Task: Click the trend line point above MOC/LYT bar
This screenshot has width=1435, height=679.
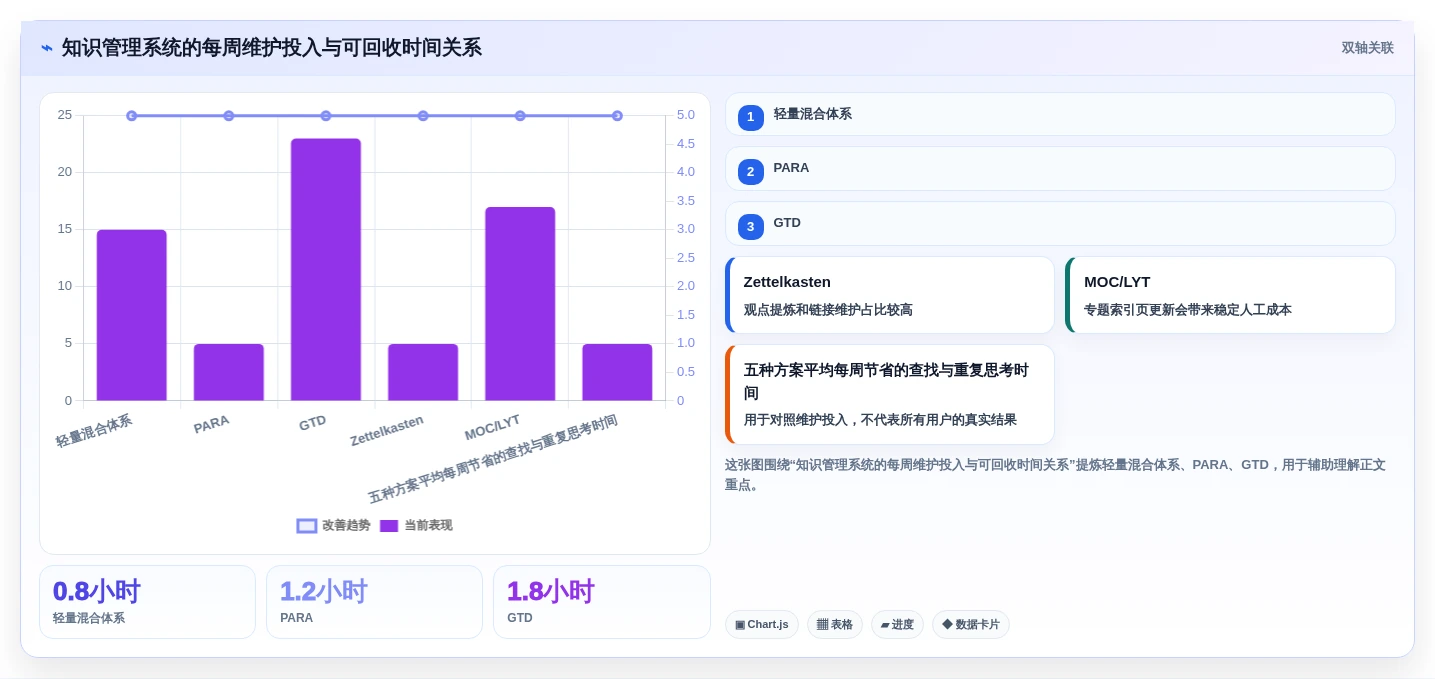Action: click(x=520, y=116)
